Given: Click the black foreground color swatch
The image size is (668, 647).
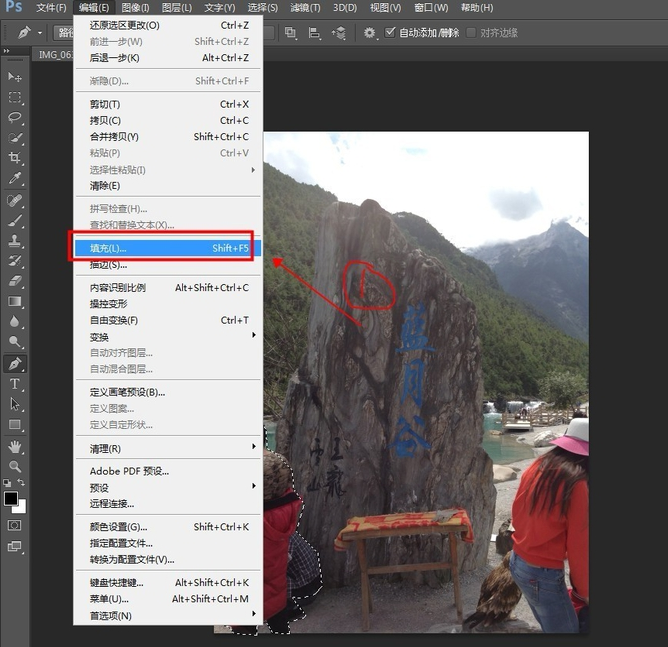Looking at the screenshot, I should 11,498.
